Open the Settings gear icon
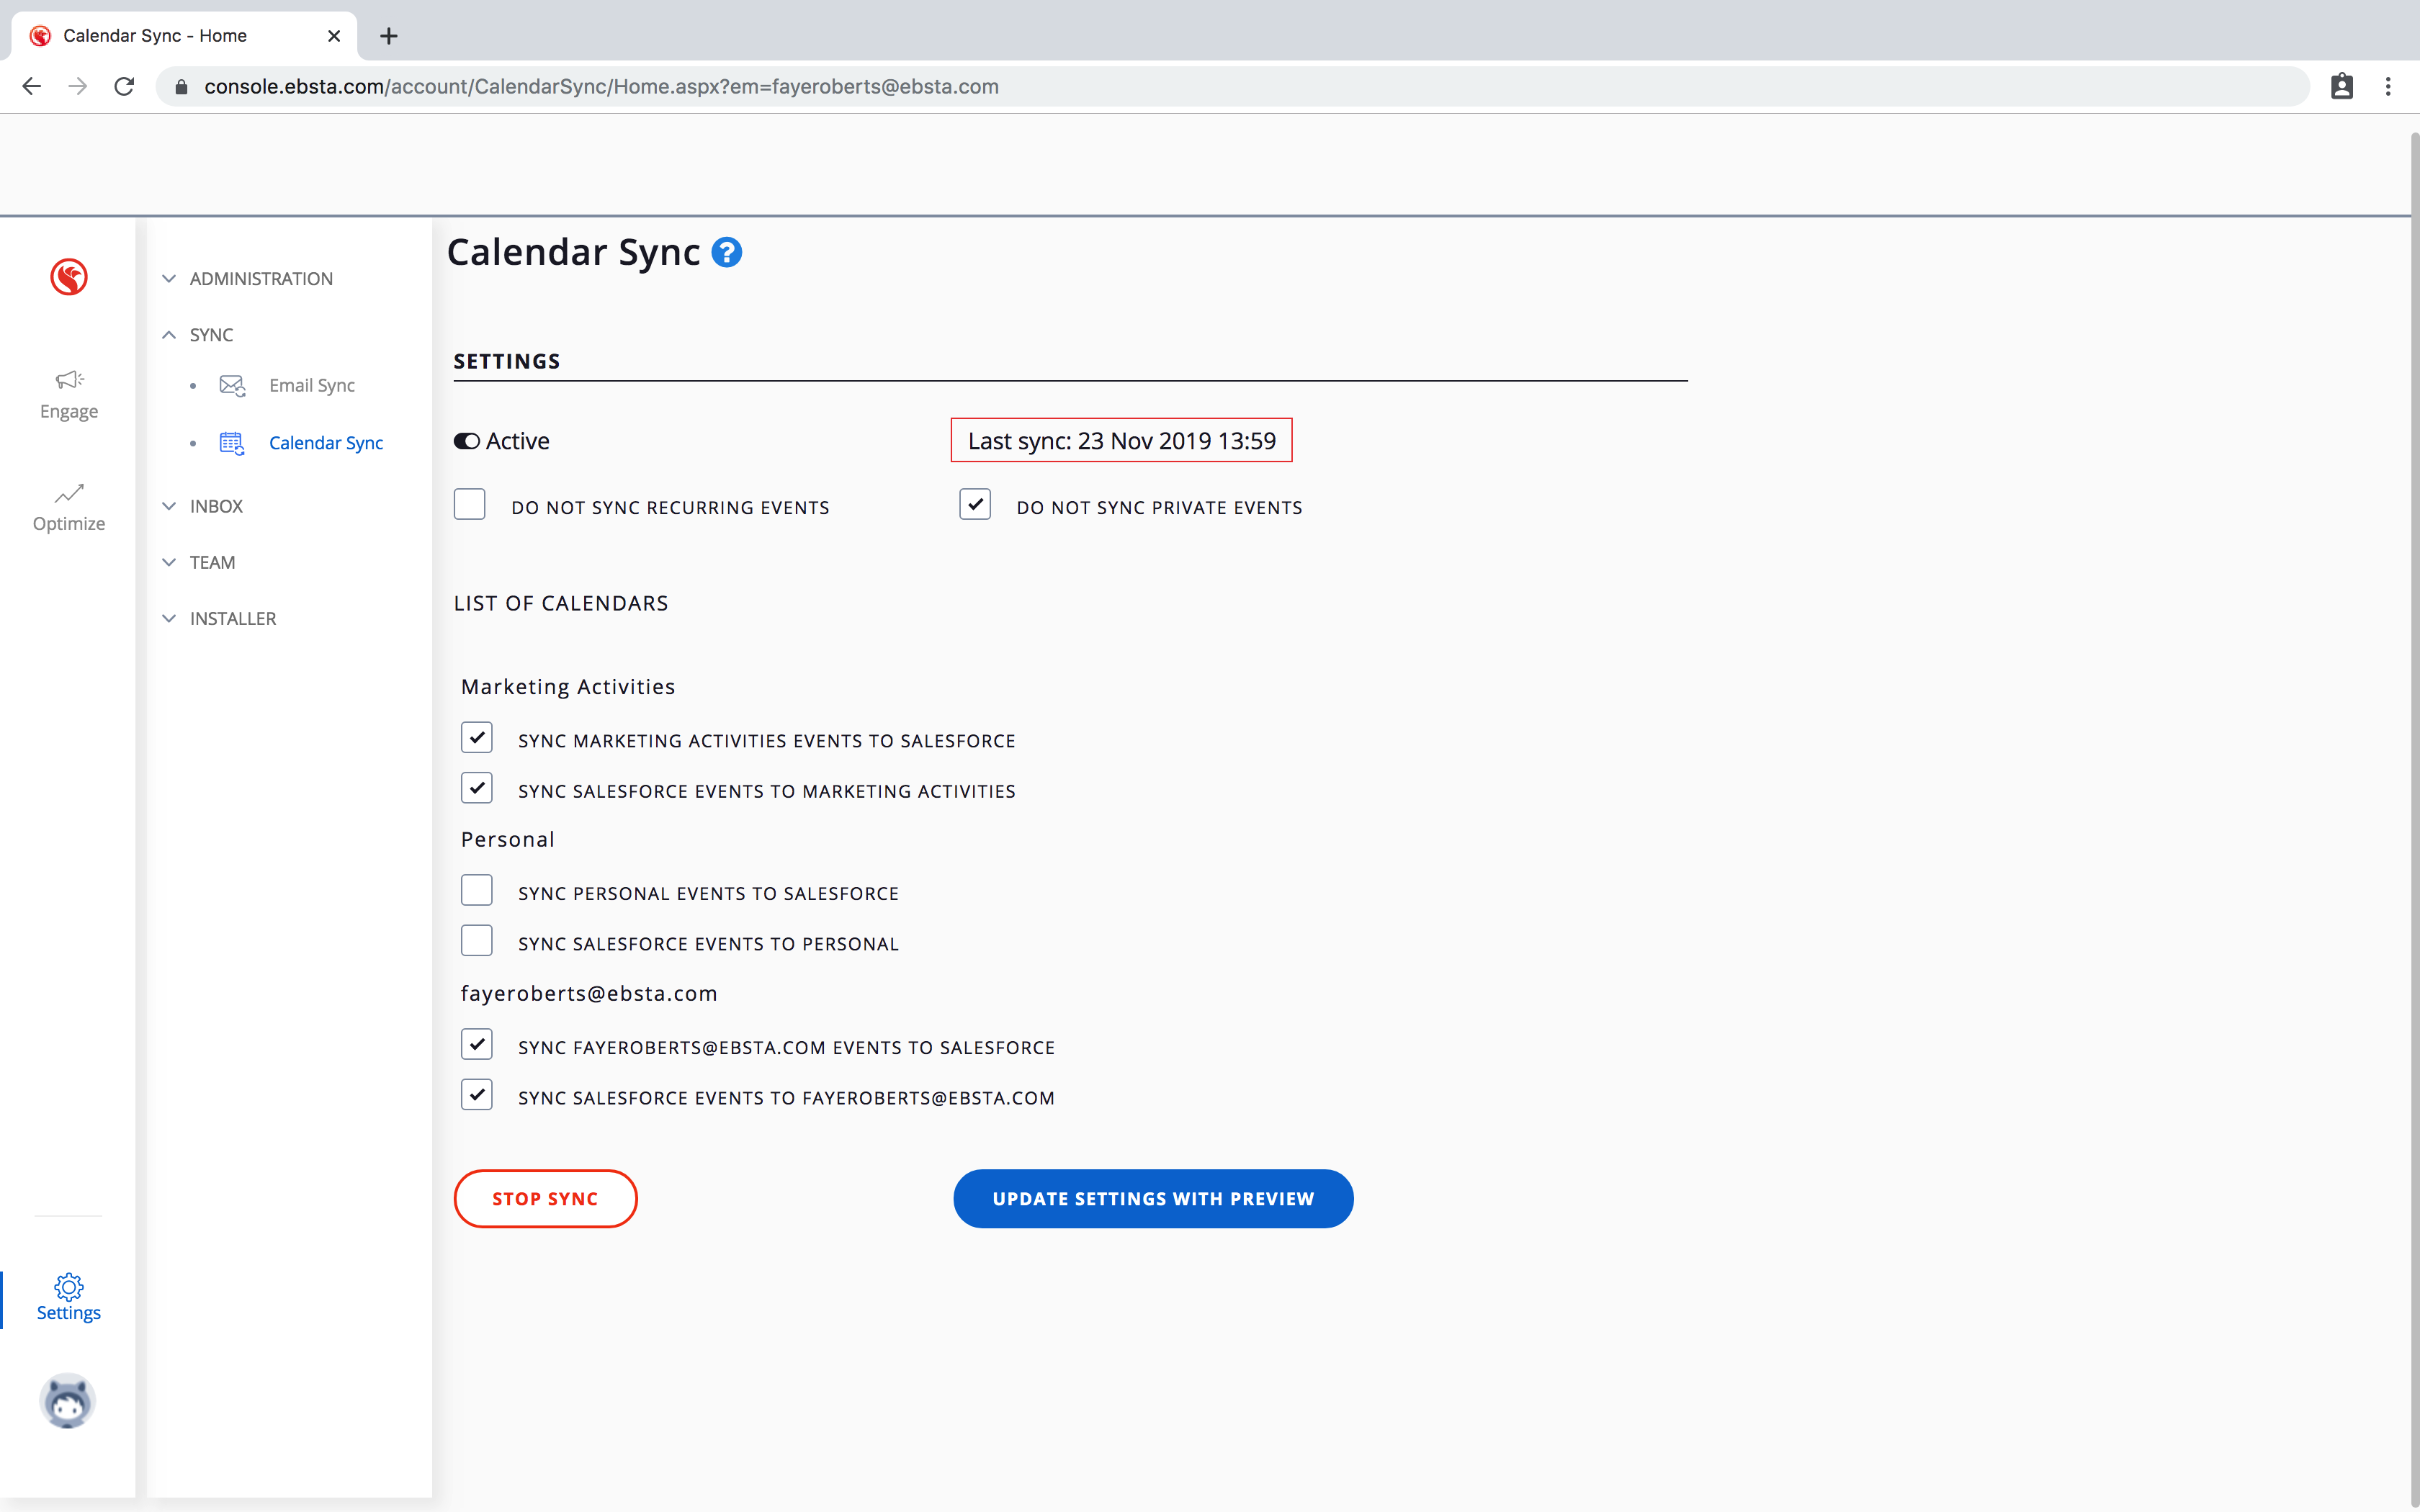Screen dimensions: 2420x1512 coord(69,1297)
